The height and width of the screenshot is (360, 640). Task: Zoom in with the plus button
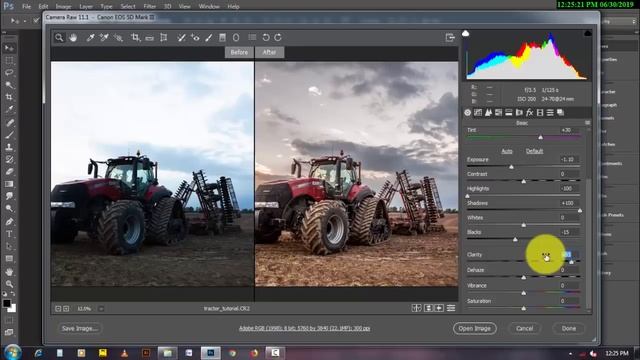point(66,309)
